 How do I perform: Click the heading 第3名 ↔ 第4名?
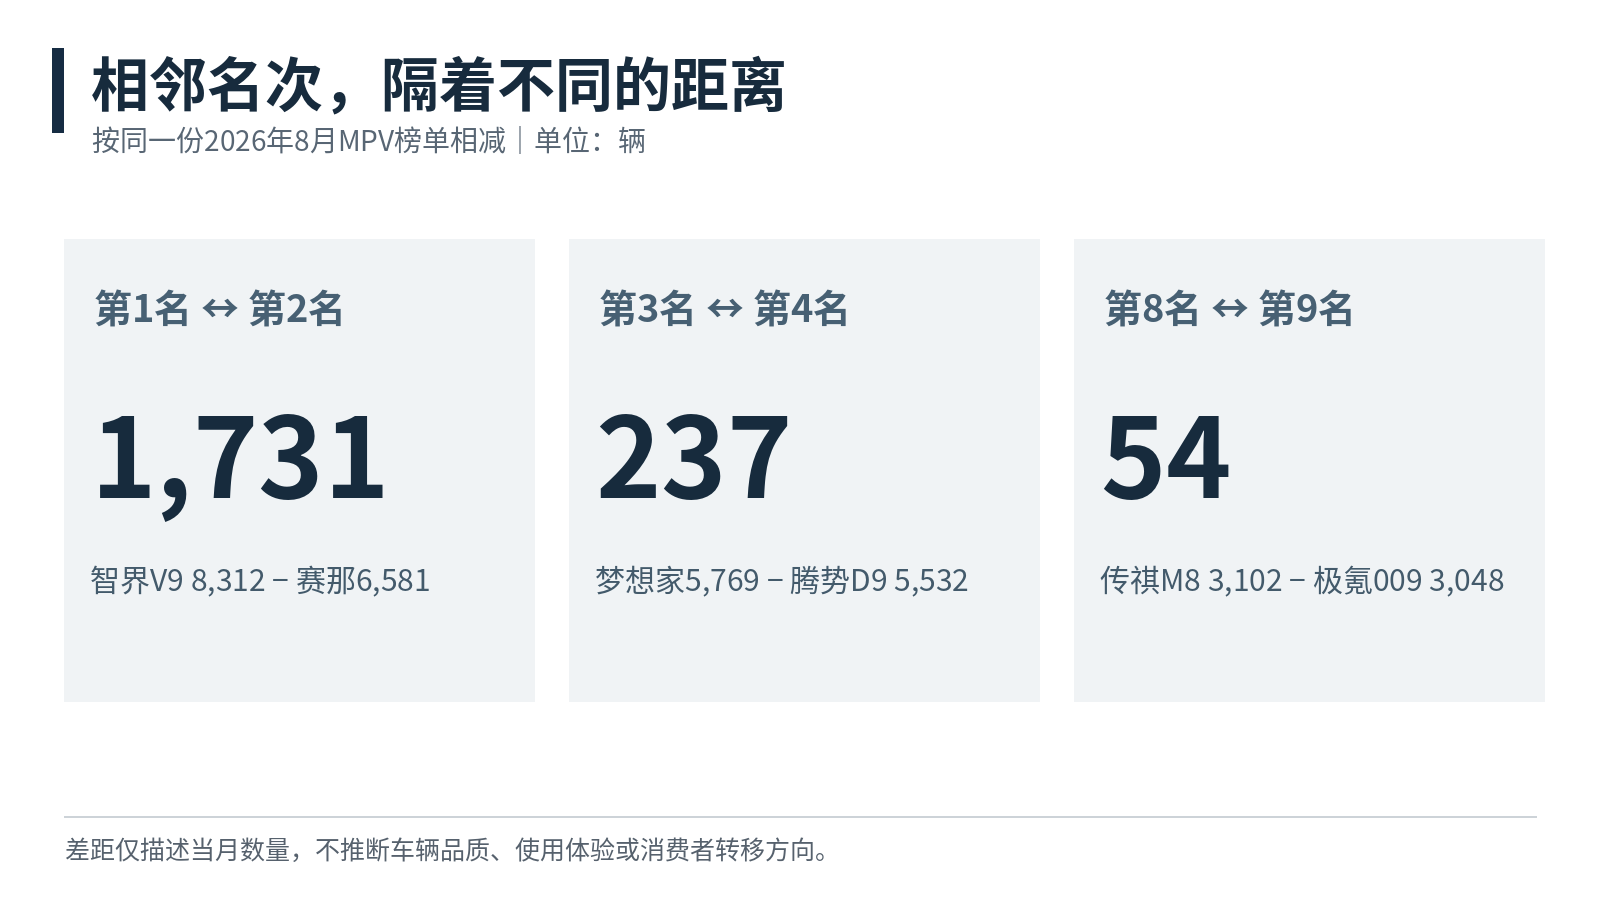724,309
